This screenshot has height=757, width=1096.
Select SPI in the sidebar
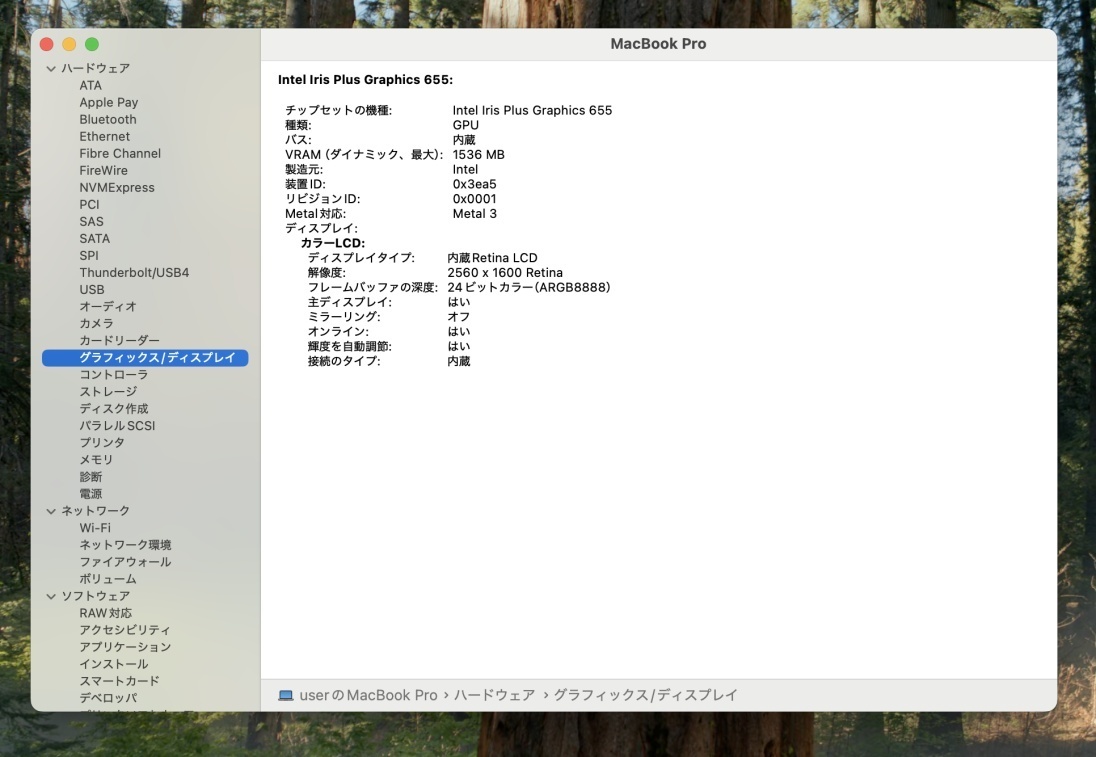pyautogui.click(x=89, y=255)
